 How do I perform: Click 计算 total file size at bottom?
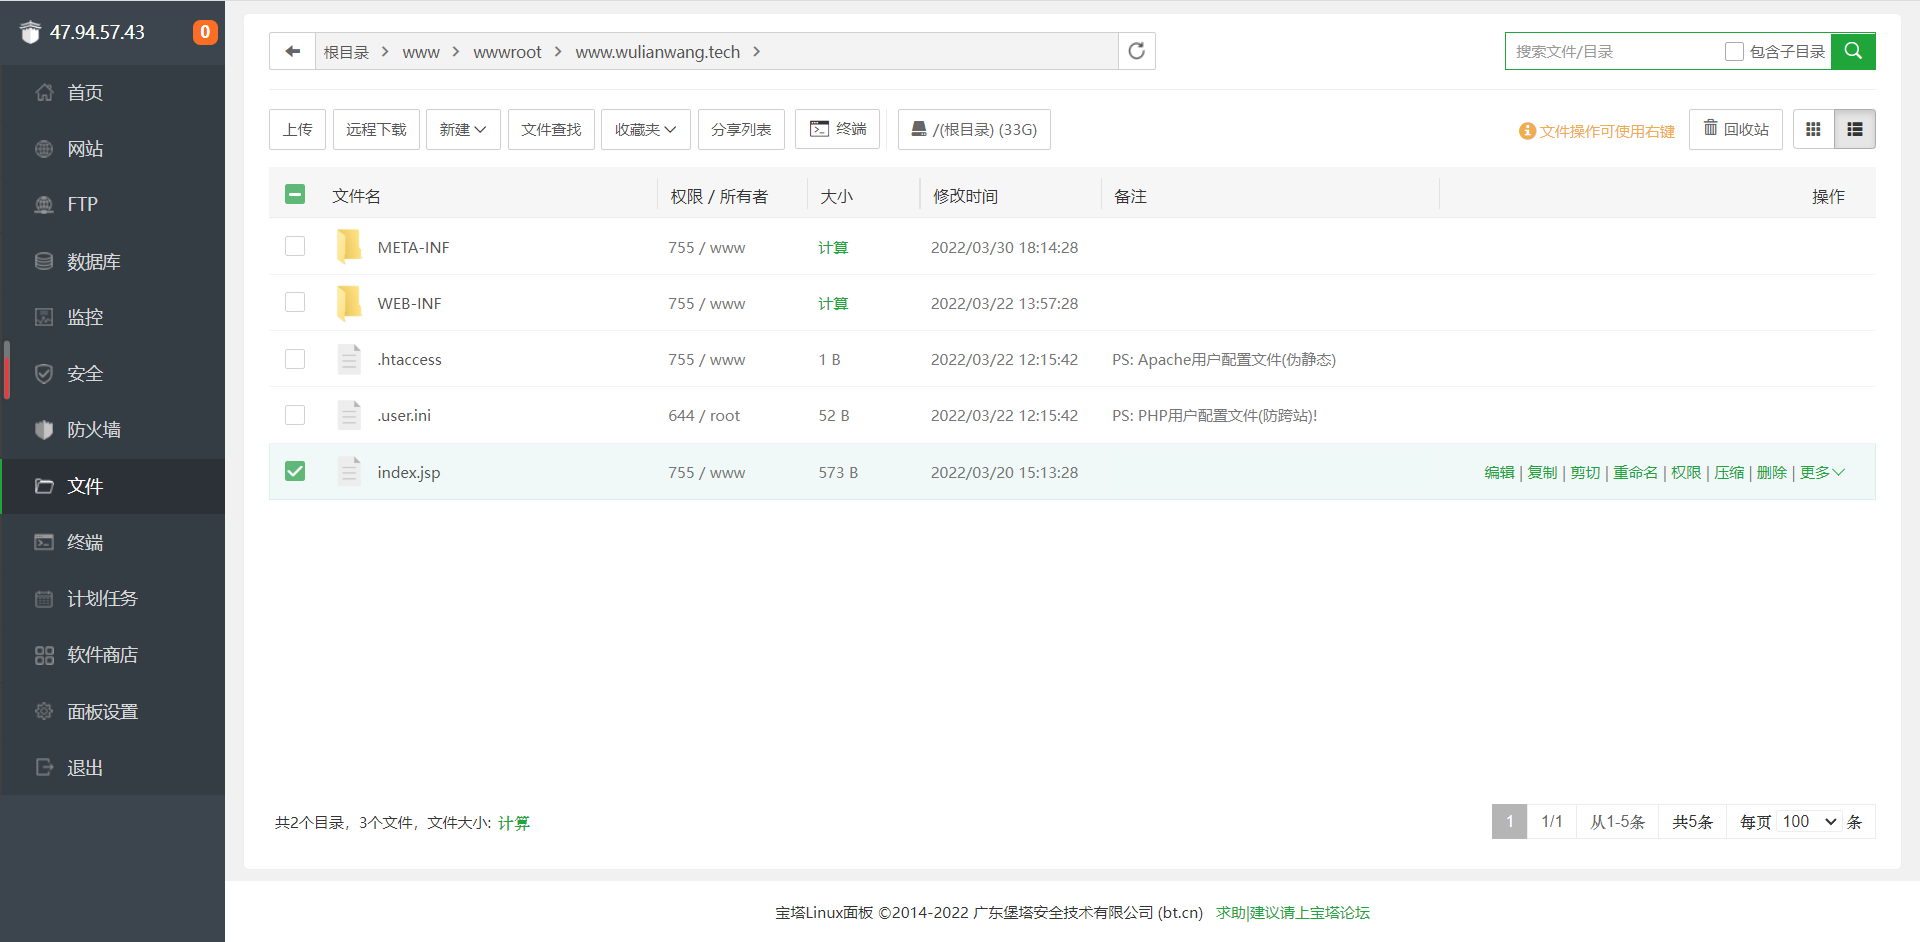tap(514, 823)
